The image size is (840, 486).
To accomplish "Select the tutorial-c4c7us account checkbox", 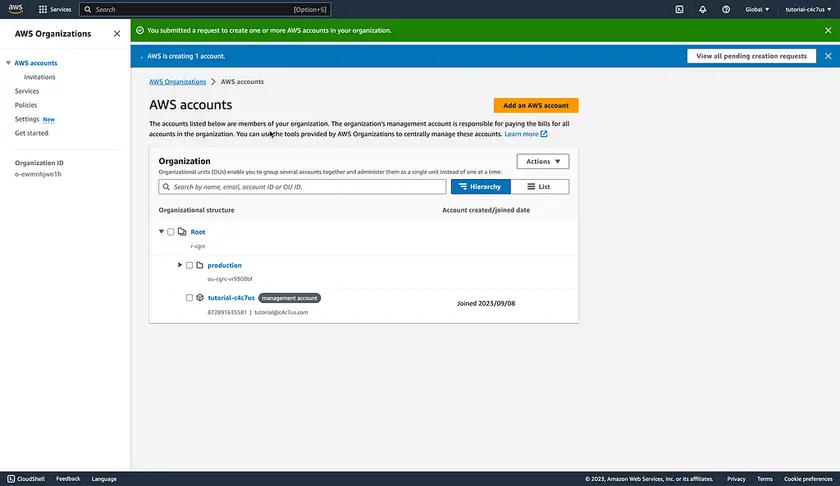I will pyautogui.click(x=189, y=297).
